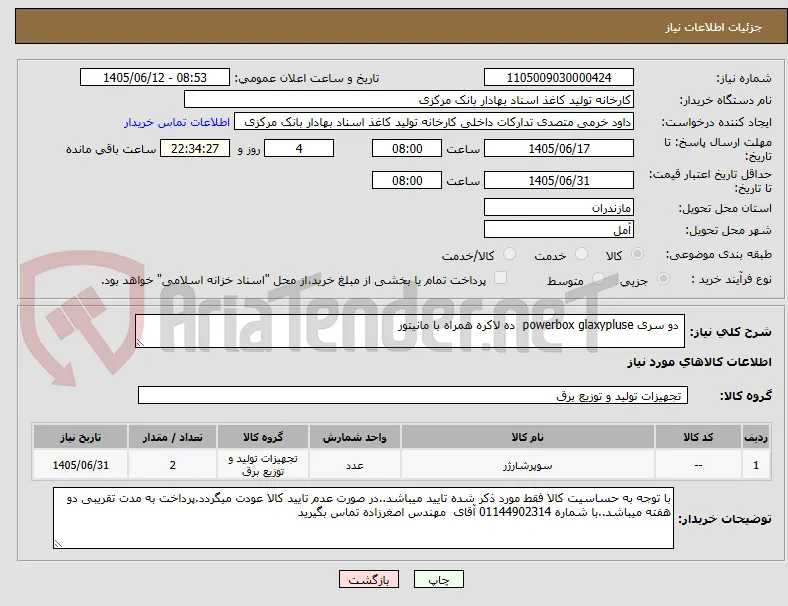Click the powerbox glaxypluse description textarea
Image resolution: width=788 pixels, height=606 pixels.
[410, 331]
